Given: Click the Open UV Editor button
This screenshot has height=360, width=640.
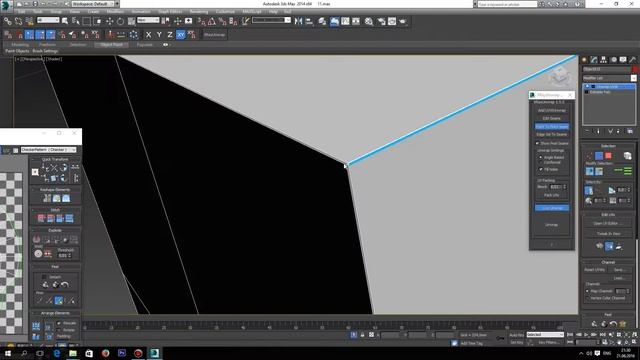Looking at the screenshot, I should click(608, 223).
